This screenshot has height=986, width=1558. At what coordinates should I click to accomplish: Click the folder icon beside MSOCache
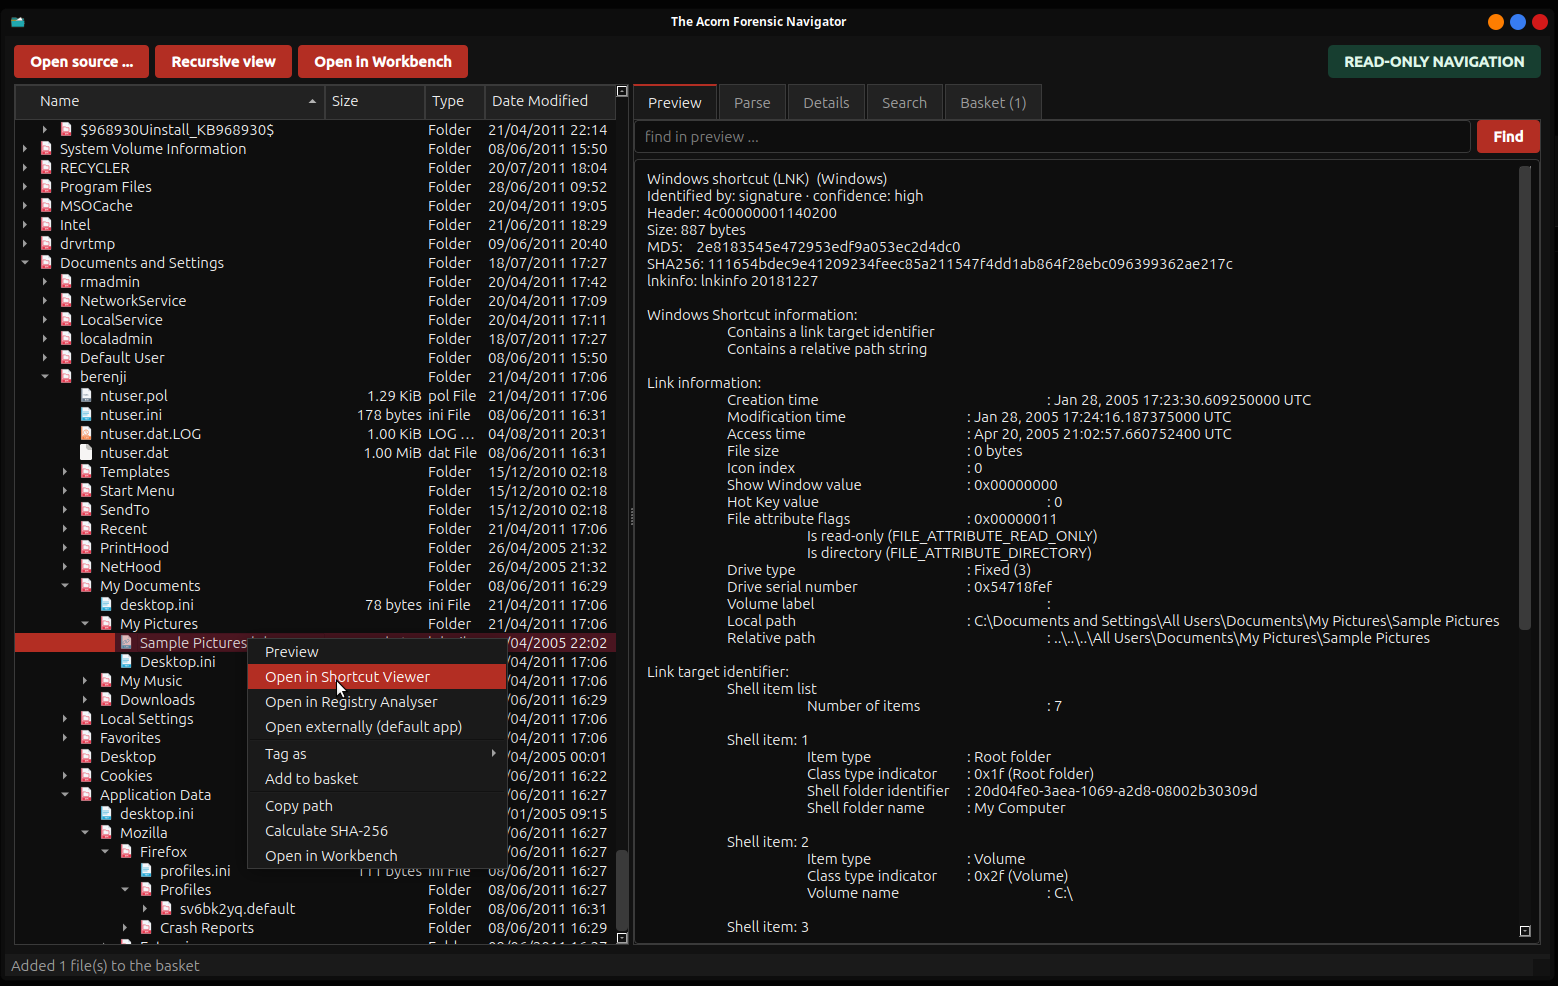46,206
